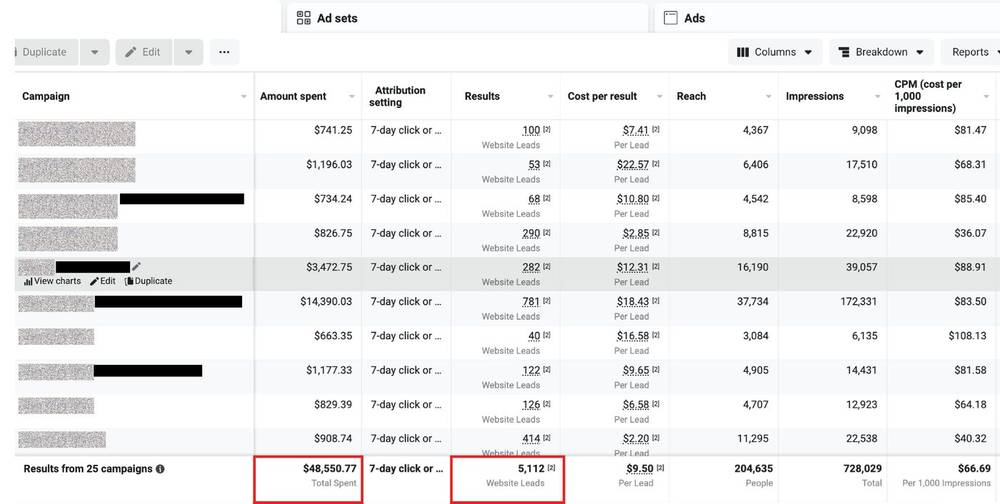
Task: Click the 53 Website Leads result
Action: (x=534, y=165)
